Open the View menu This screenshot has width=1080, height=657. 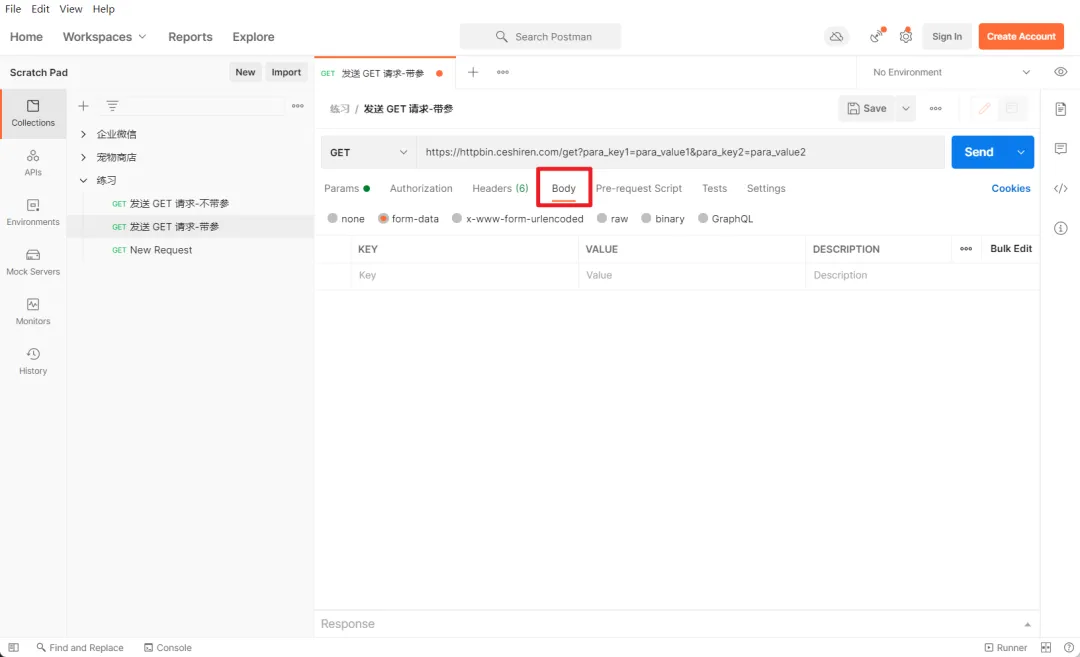coord(71,9)
